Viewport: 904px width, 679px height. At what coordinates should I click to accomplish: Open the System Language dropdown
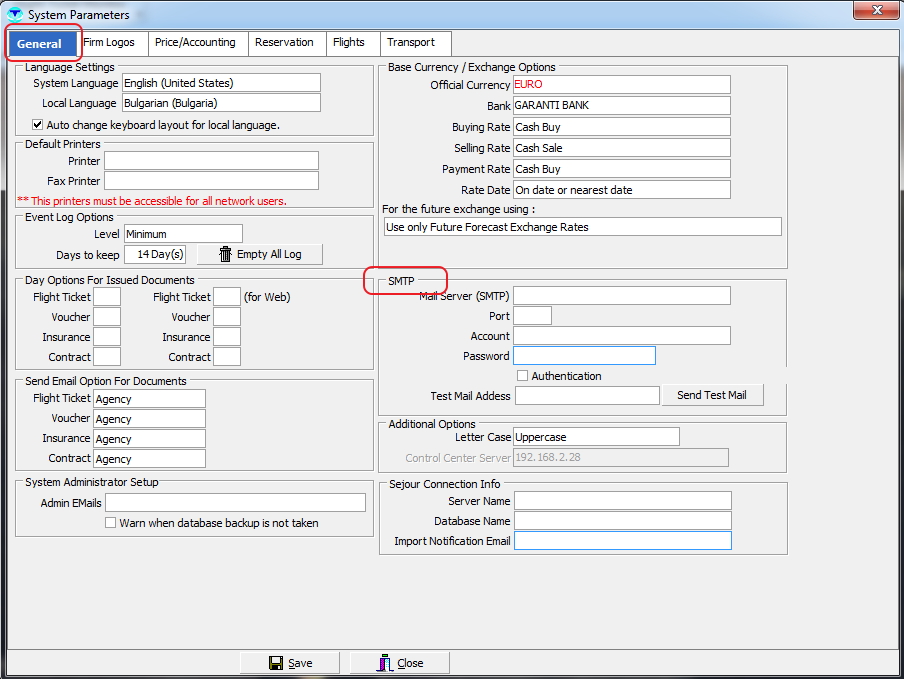221,83
